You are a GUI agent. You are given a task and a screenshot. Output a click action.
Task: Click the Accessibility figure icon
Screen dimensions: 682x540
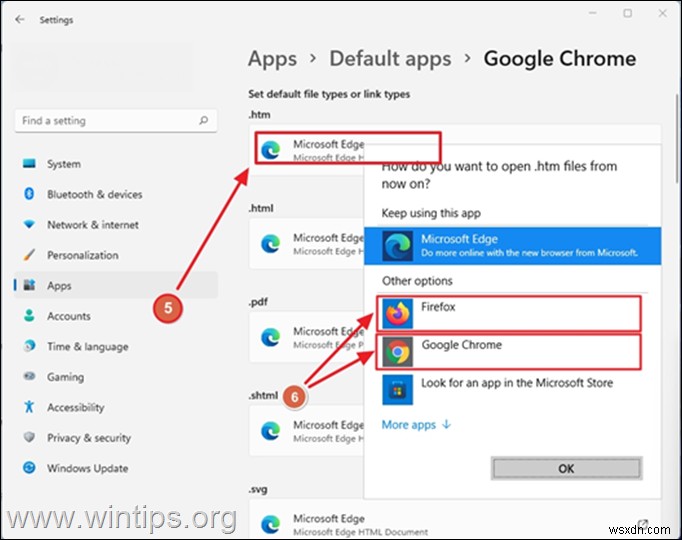29,407
